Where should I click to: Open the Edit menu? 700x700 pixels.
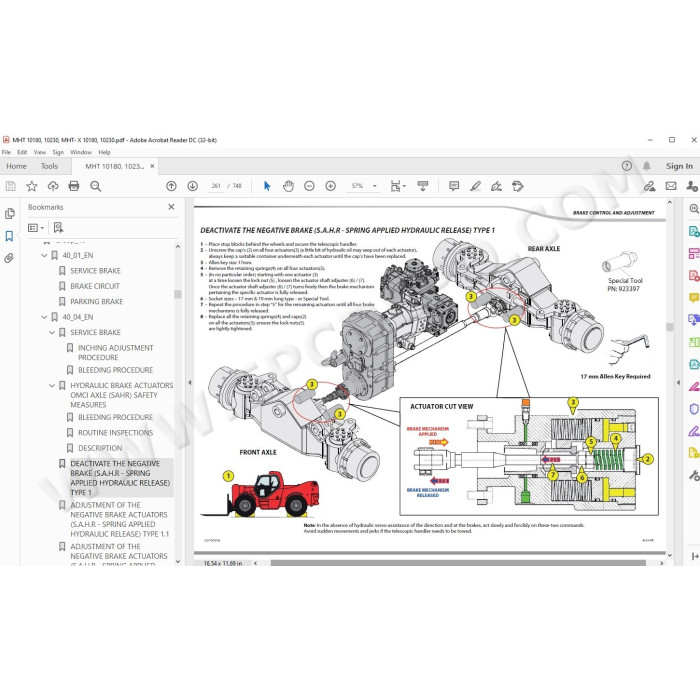tap(22, 152)
